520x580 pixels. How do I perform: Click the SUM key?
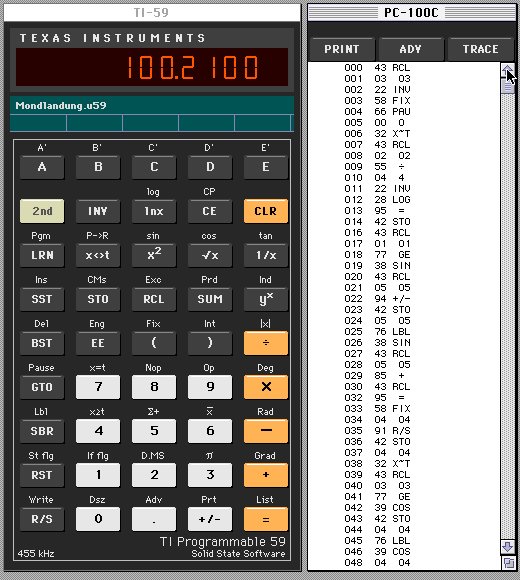coord(209,299)
